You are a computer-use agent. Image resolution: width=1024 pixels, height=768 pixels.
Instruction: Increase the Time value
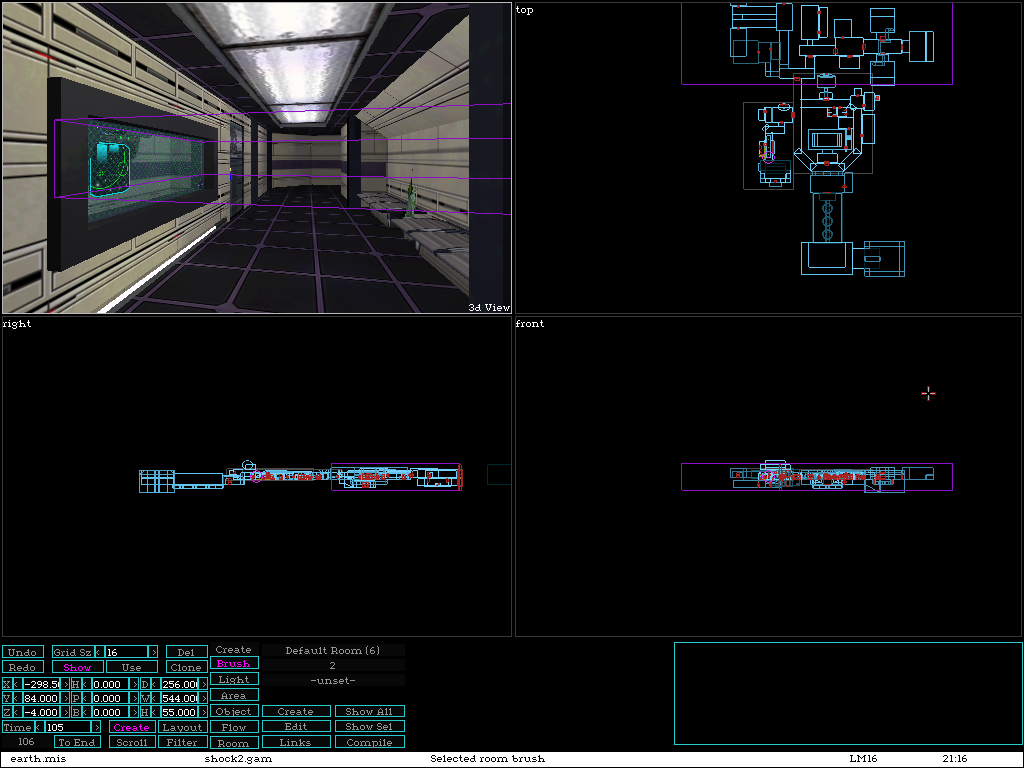(x=97, y=727)
